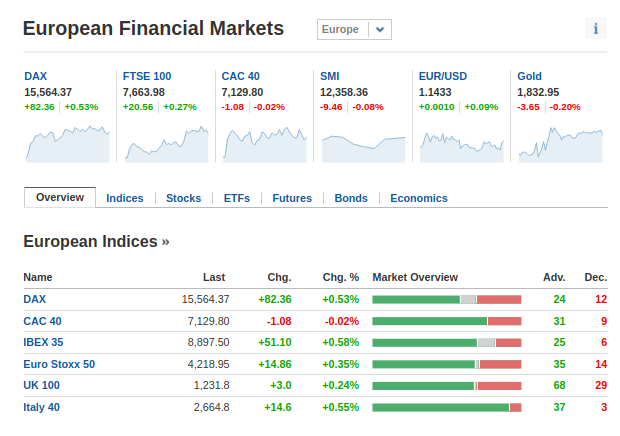
Task: Click the Chg. column header
Action: [x=279, y=277]
